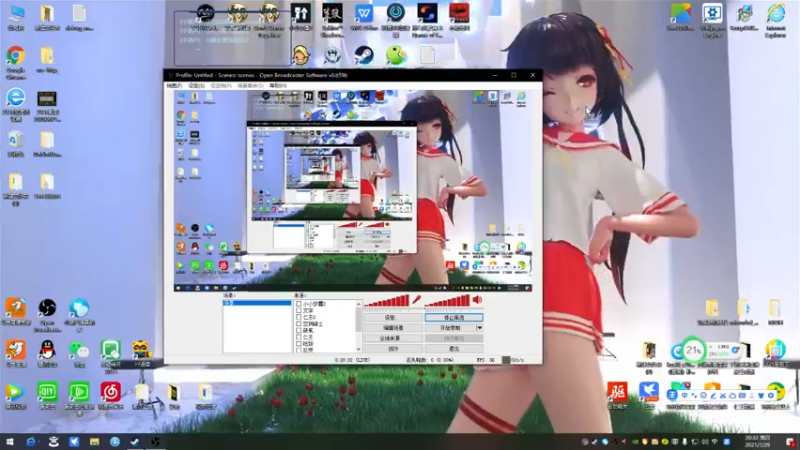Screen dimensions: 800x450
Task: Click the 编辑场景 edit scene button
Action: coord(393,328)
